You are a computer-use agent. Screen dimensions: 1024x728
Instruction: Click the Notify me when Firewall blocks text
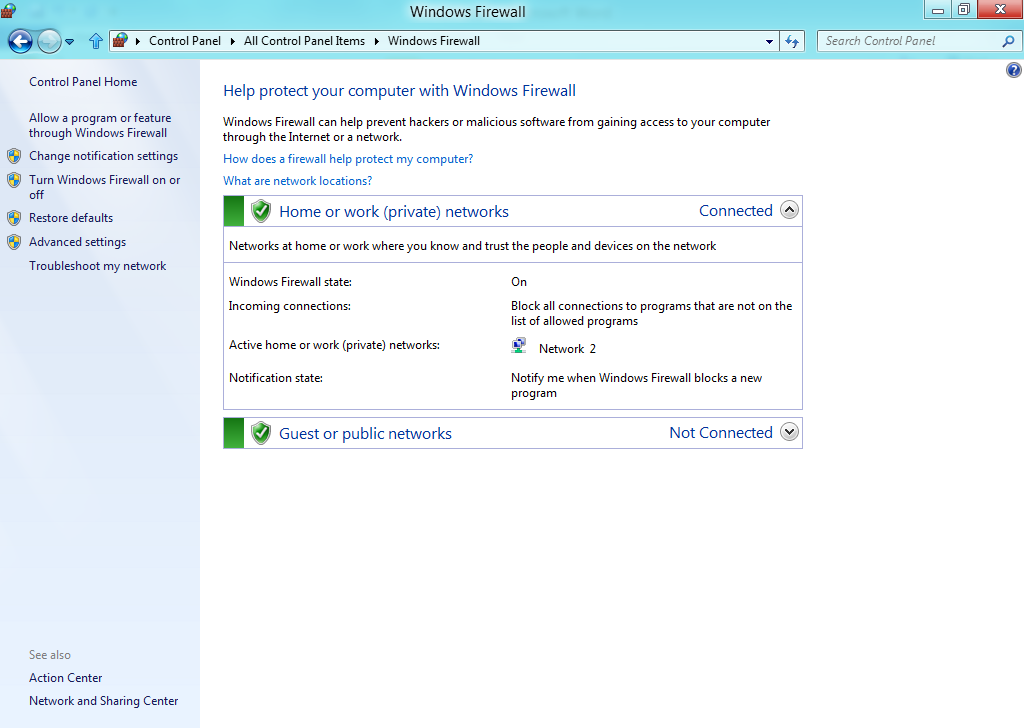pyautogui.click(x=636, y=385)
